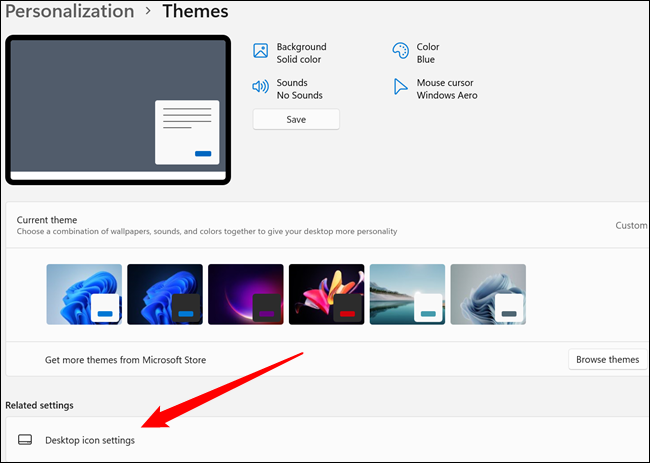Image resolution: width=650 pixels, height=463 pixels.
Task: Select the light blue Windows bloom theme
Action: point(84,294)
